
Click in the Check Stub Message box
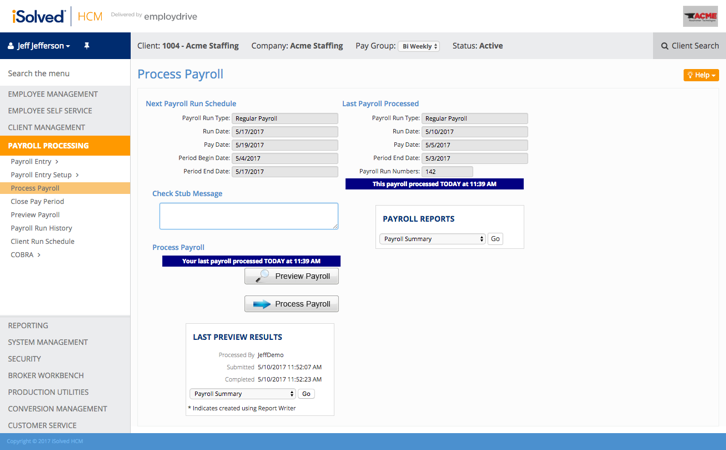click(249, 216)
